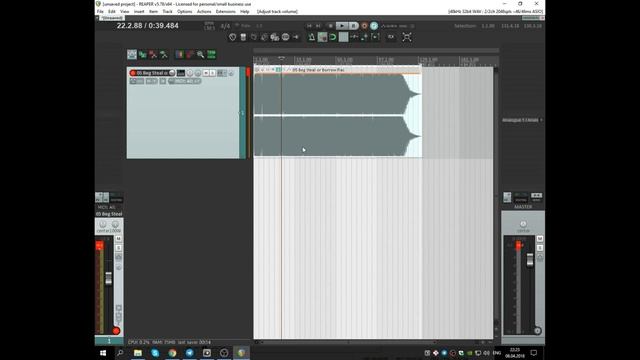Open the Help menu
The width and height of the screenshot is (640, 360).
pos(244,11)
